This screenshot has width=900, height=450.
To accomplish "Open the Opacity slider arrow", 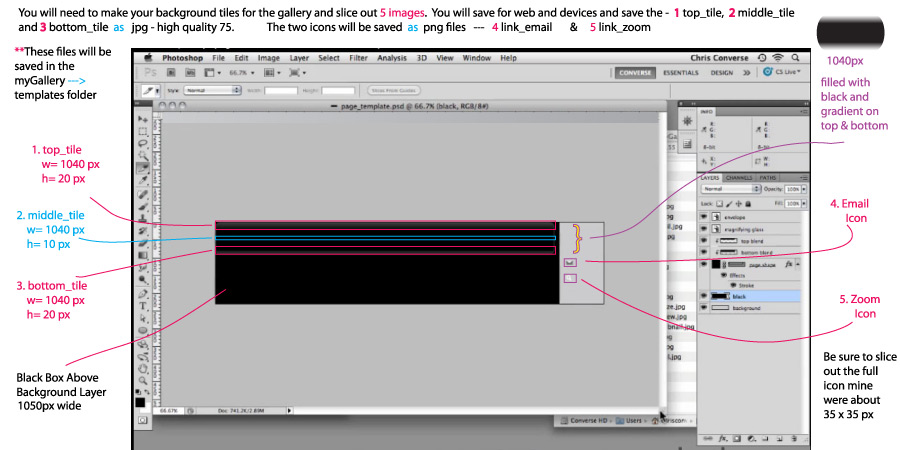I will [x=803, y=189].
